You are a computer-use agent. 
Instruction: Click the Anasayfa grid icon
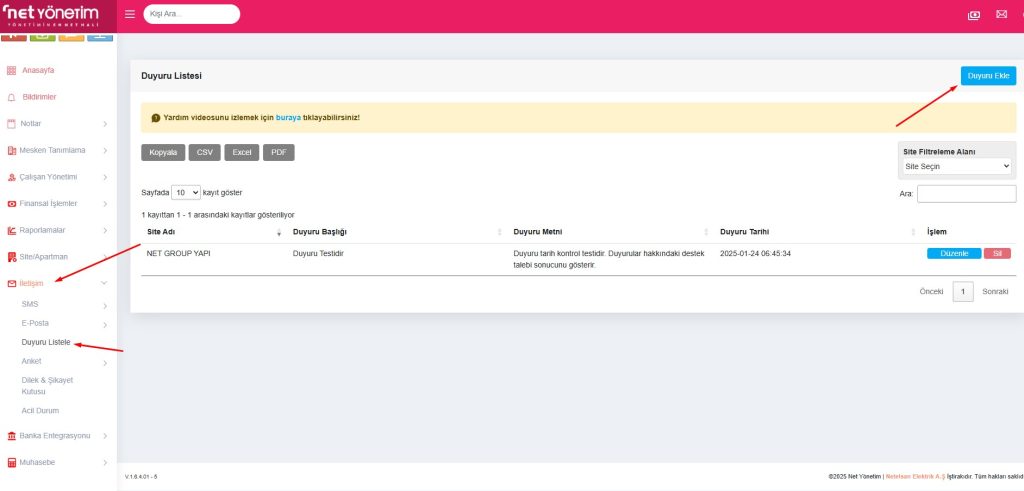pyautogui.click(x=11, y=70)
